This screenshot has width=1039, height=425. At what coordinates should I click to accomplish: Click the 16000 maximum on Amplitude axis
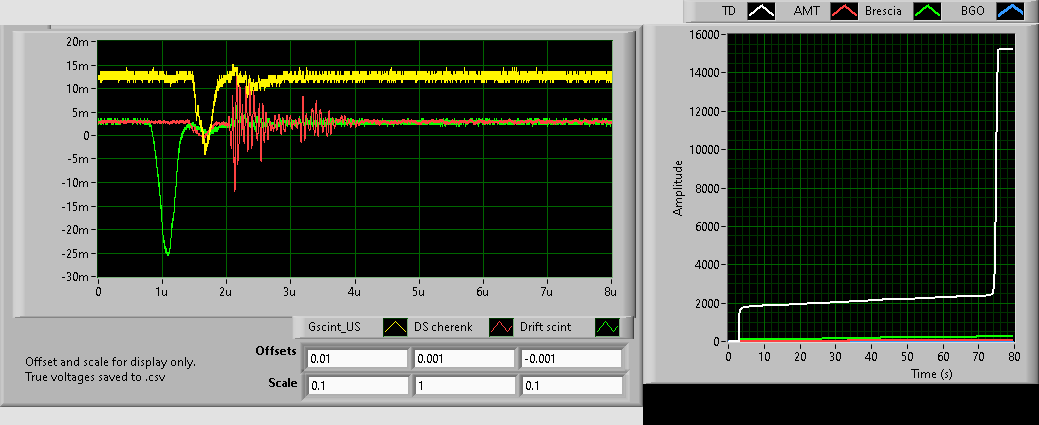704,35
